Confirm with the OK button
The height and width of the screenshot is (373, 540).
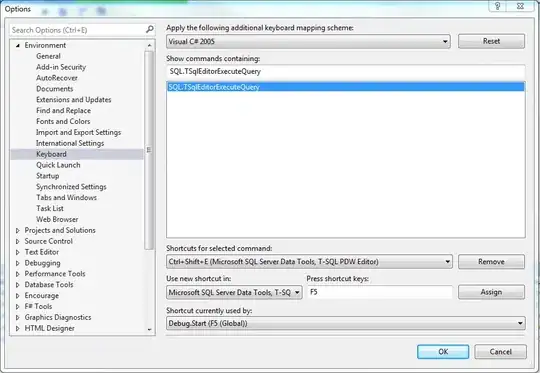(443, 352)
